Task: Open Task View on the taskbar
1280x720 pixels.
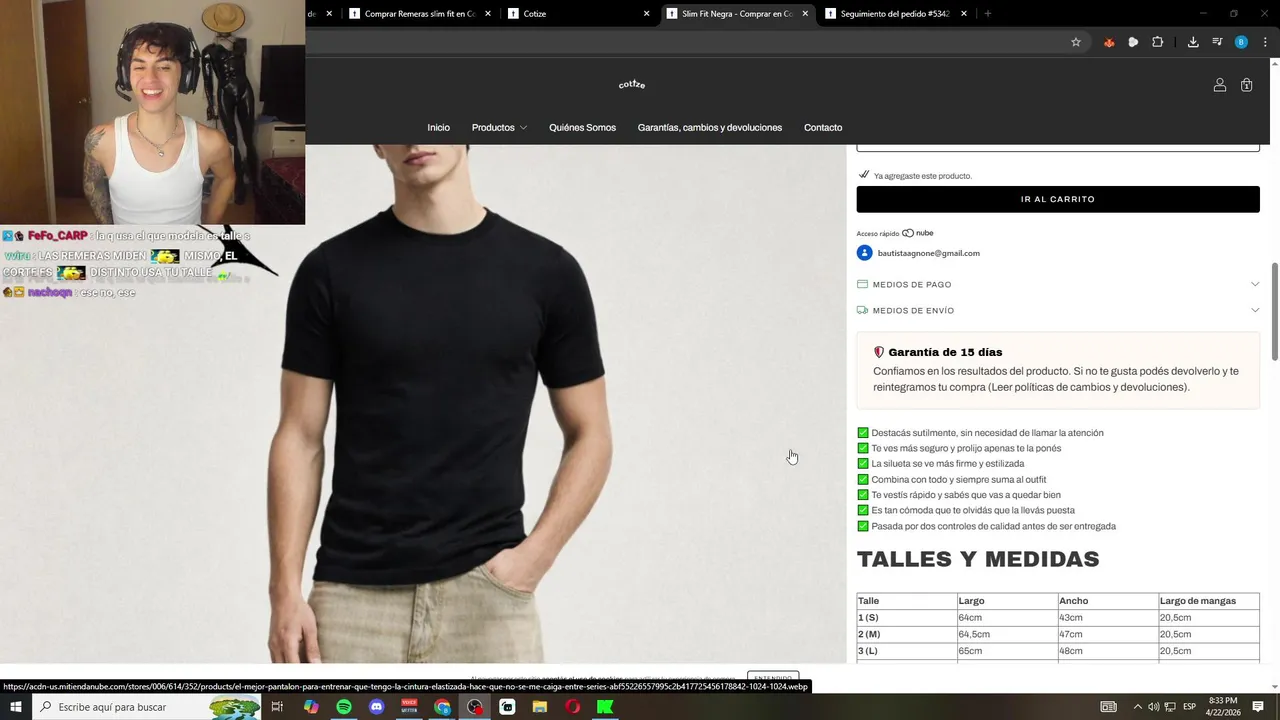Action: [277, 707]
